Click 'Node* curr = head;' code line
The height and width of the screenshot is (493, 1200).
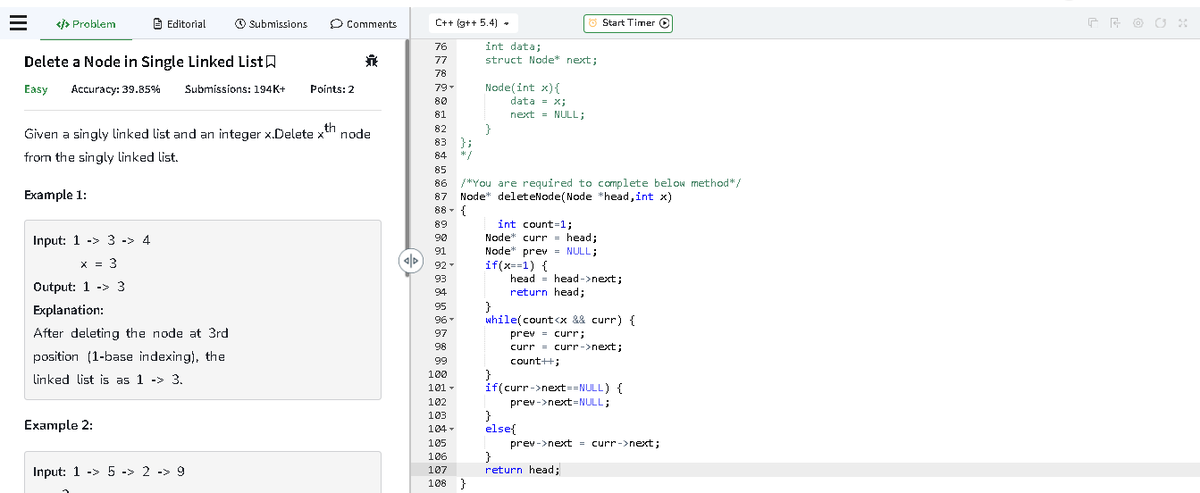point(541,238)
